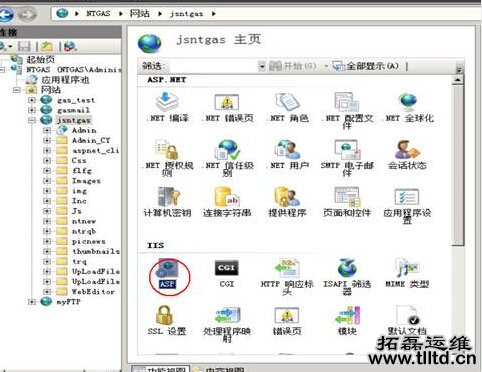The height and width of the screenshot is (372, 482).
Task: Select the Inc folder
Action: click(79, 201)
